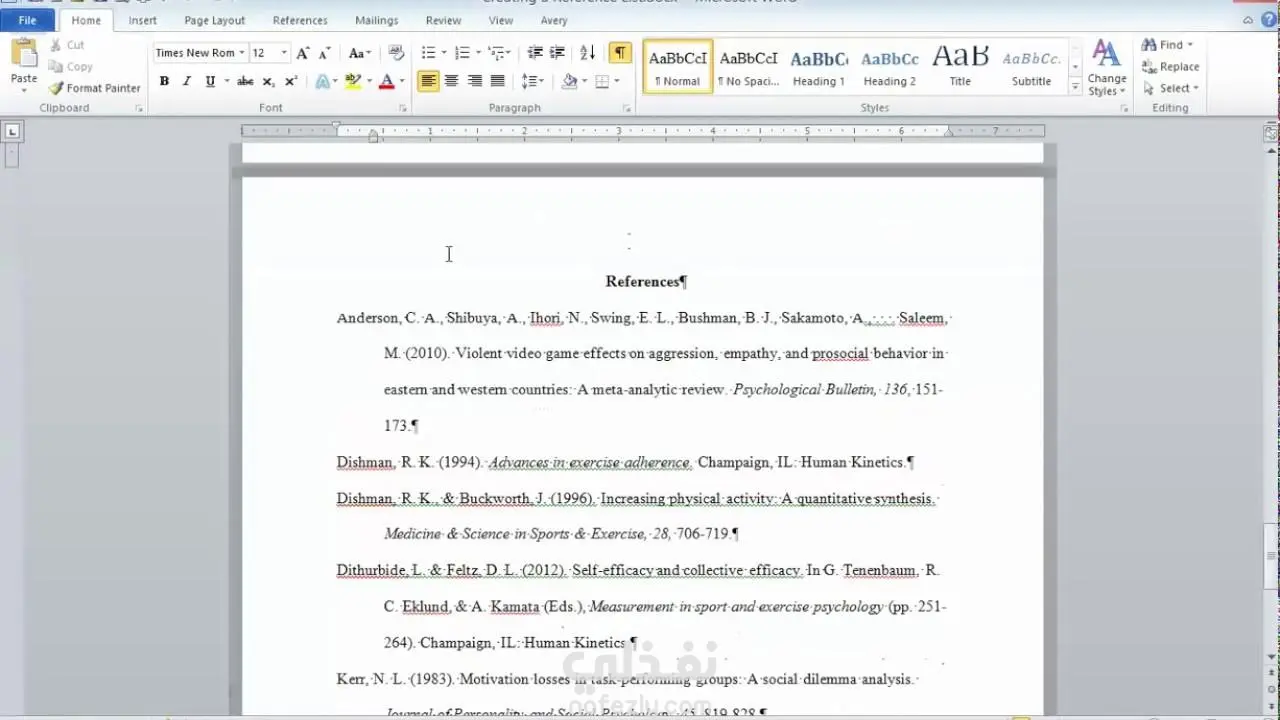
Task: Toggle Superscript formatting
Action: (x=291, y=81)
